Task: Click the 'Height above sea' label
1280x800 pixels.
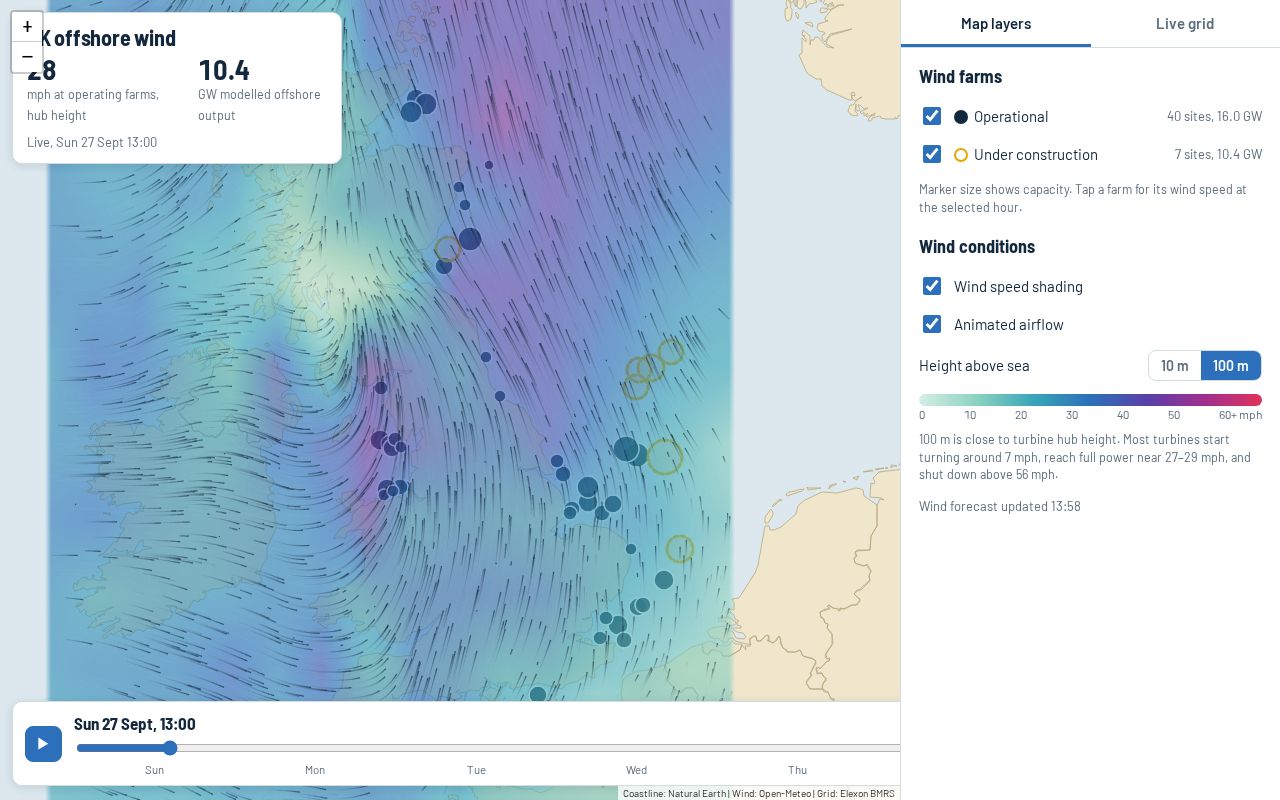Action: click(x=974, y=366)
